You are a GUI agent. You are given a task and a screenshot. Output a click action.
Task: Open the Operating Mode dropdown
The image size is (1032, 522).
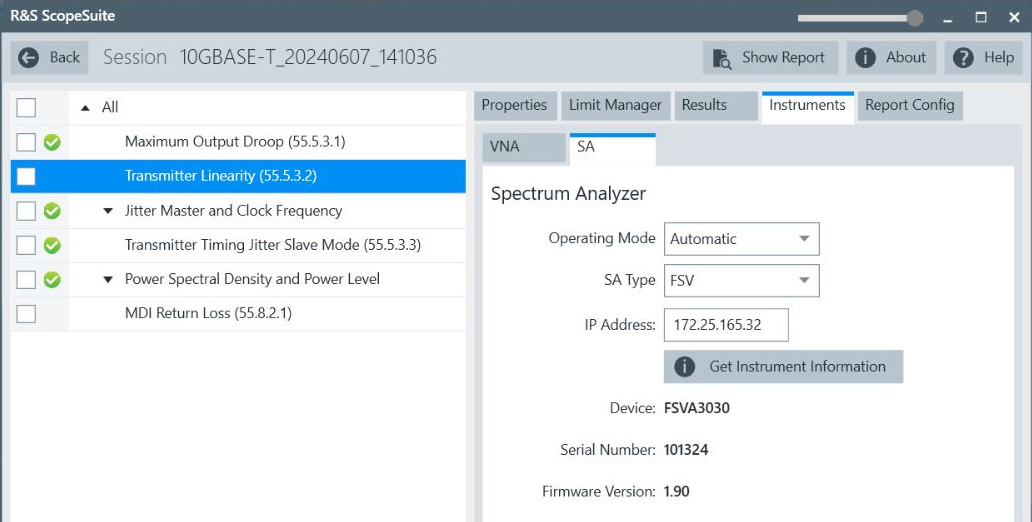(742, 239)
